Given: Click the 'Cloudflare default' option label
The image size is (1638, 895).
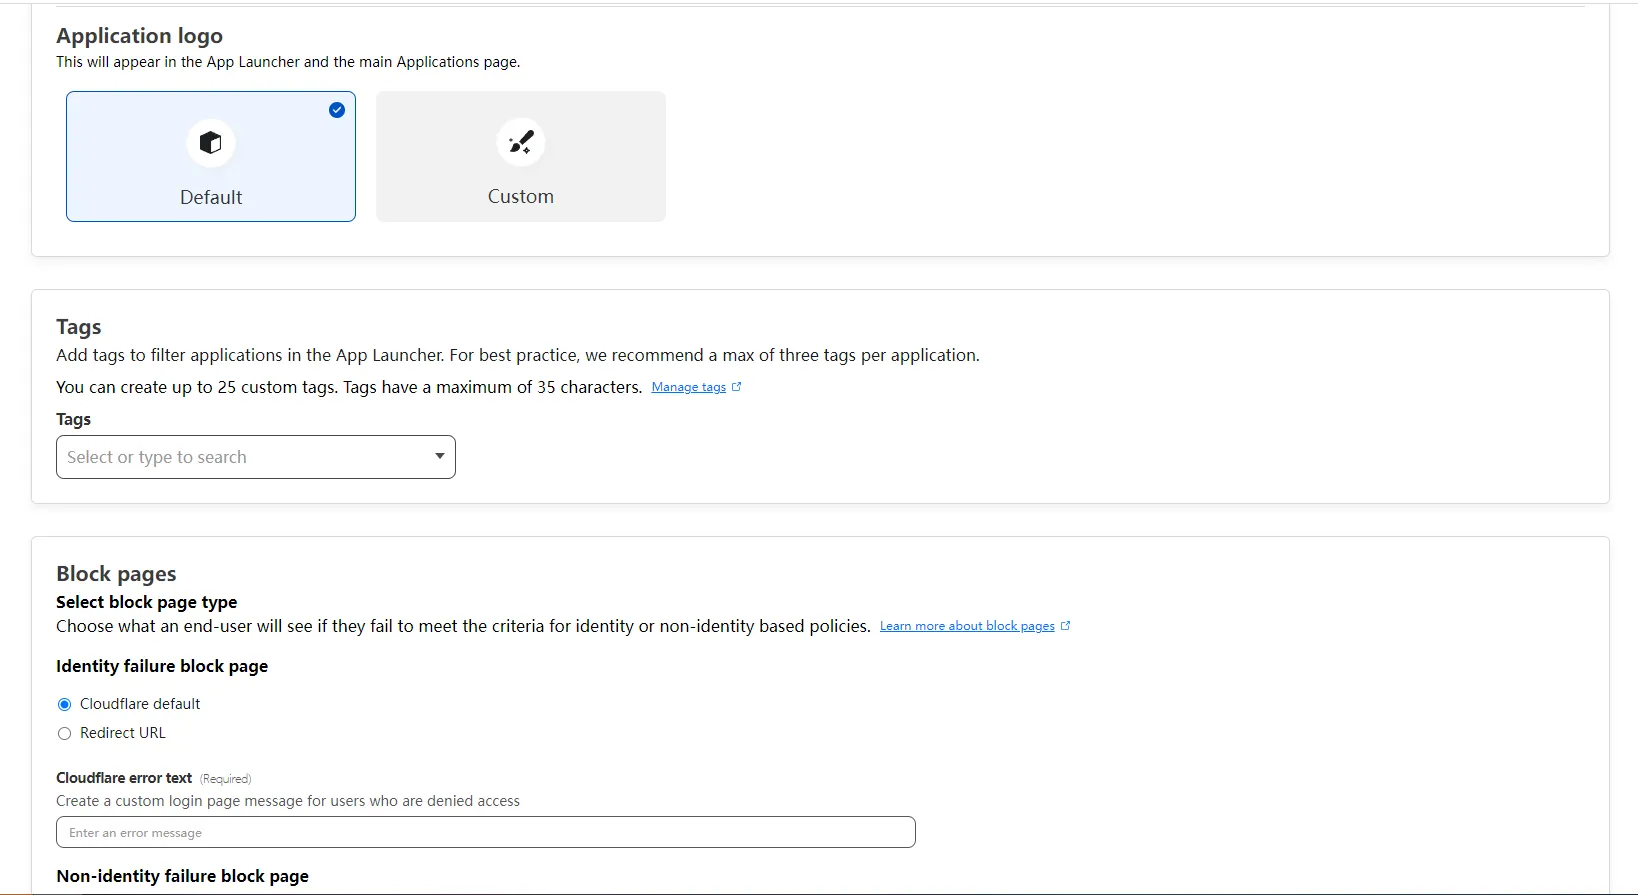Looking at the screenshot, I should tap(140, 704).
